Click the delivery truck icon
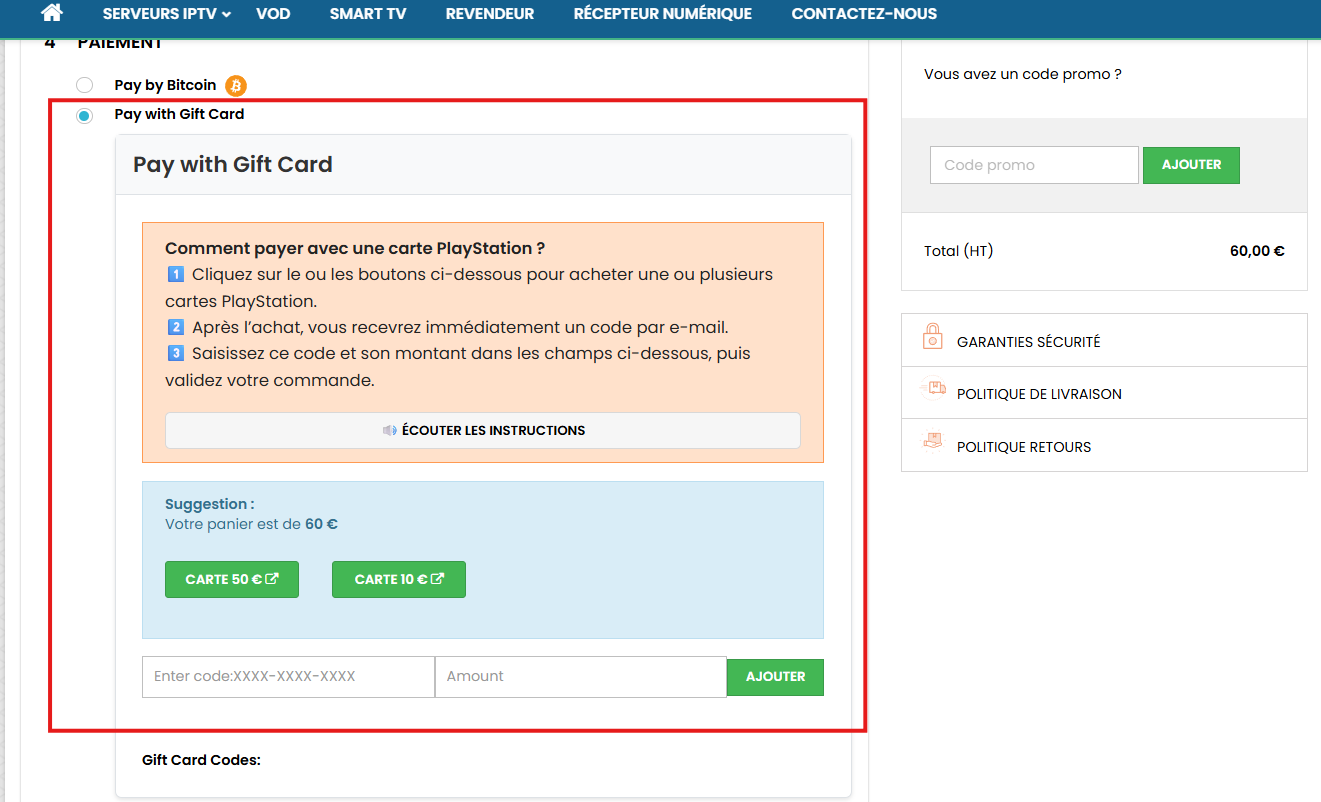This screenshot has width=1321, height=802. pyautogui.click(x=934, y=389)
